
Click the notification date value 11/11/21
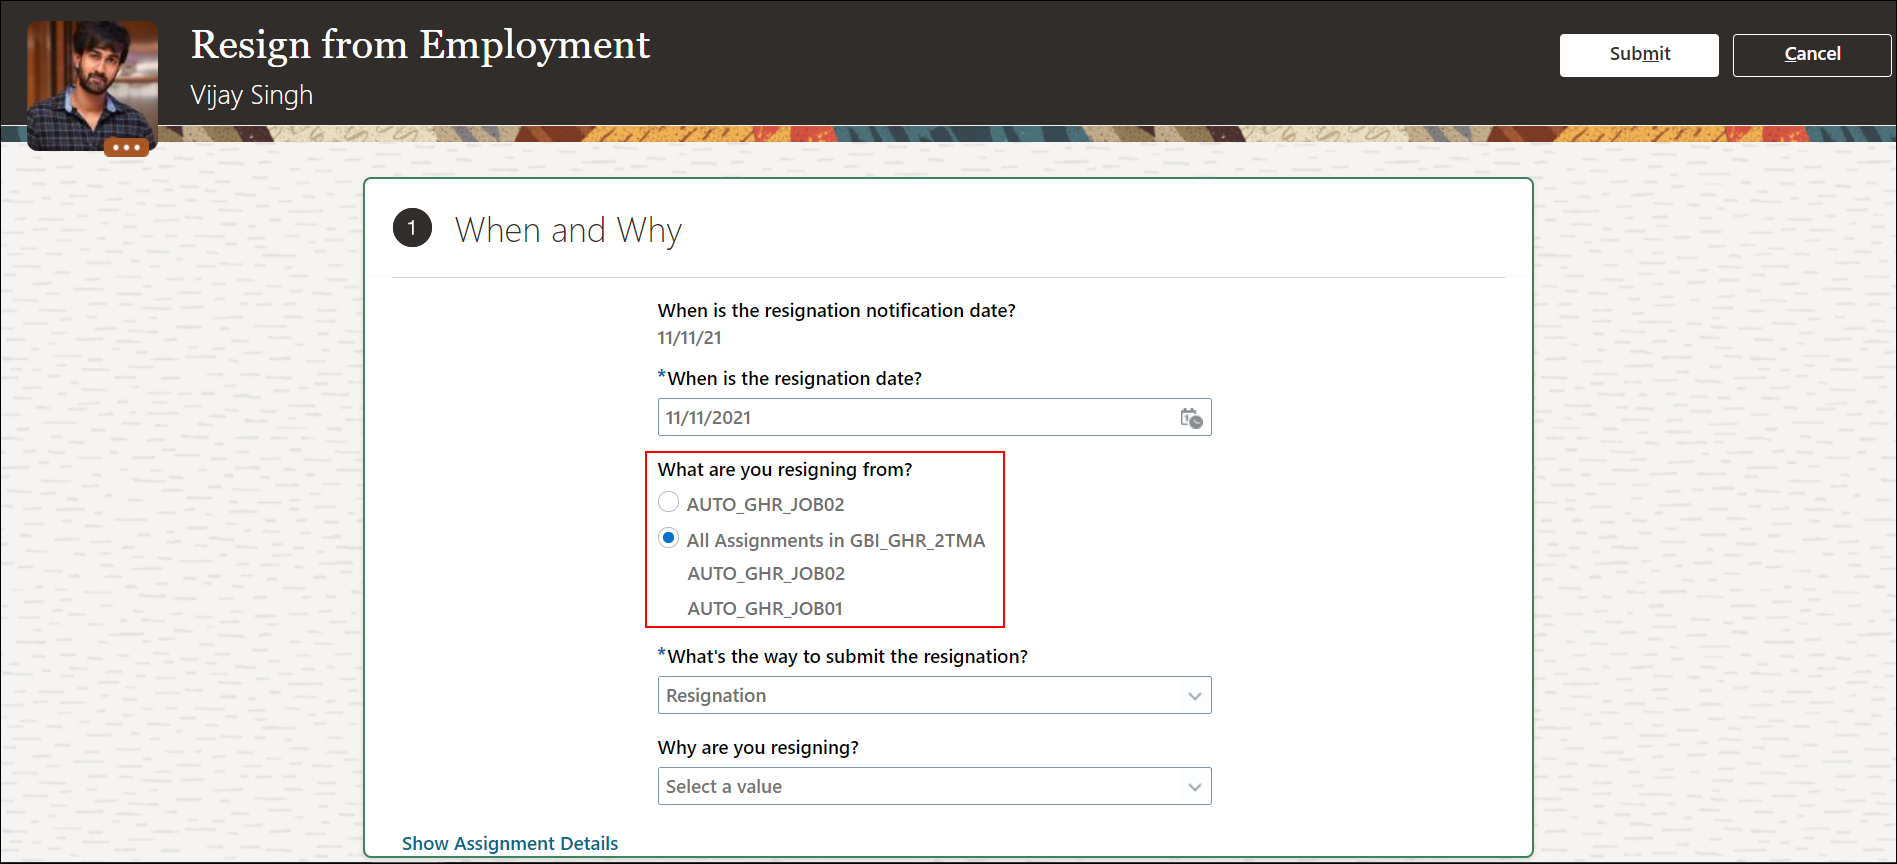[x=689, y=338]
